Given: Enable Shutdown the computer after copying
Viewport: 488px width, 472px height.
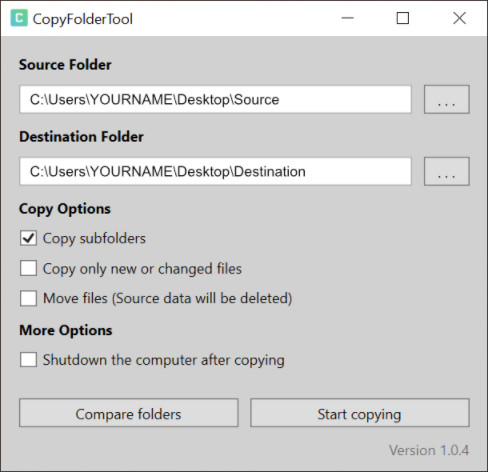Looking at the screenshot, I should [28, 360].
